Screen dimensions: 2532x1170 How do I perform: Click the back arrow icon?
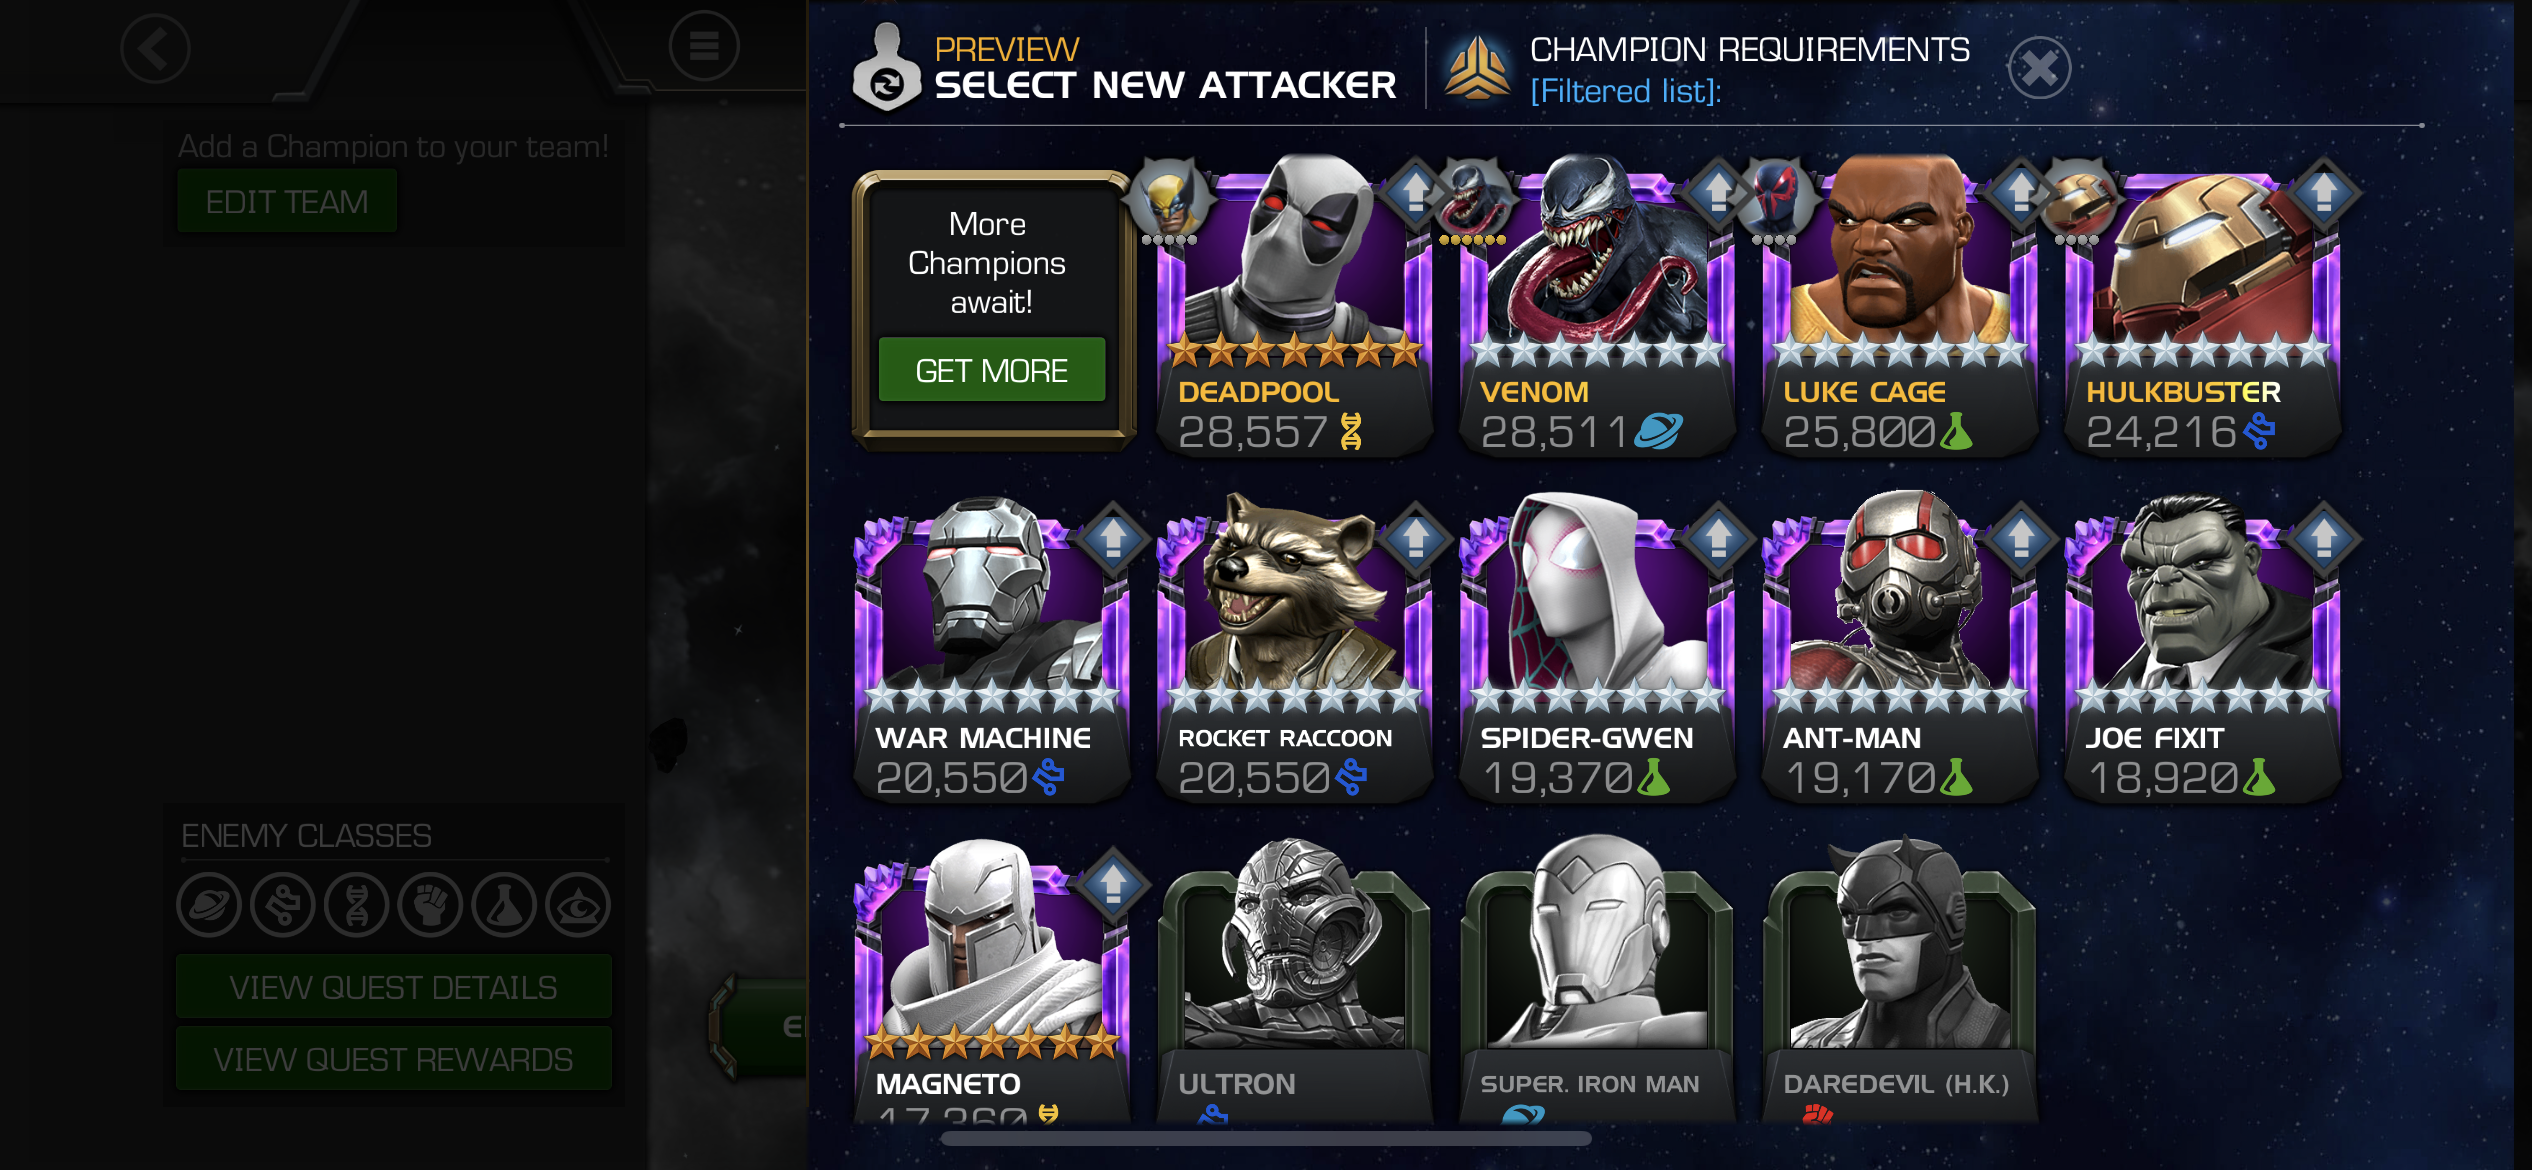[x=155, y=48]
